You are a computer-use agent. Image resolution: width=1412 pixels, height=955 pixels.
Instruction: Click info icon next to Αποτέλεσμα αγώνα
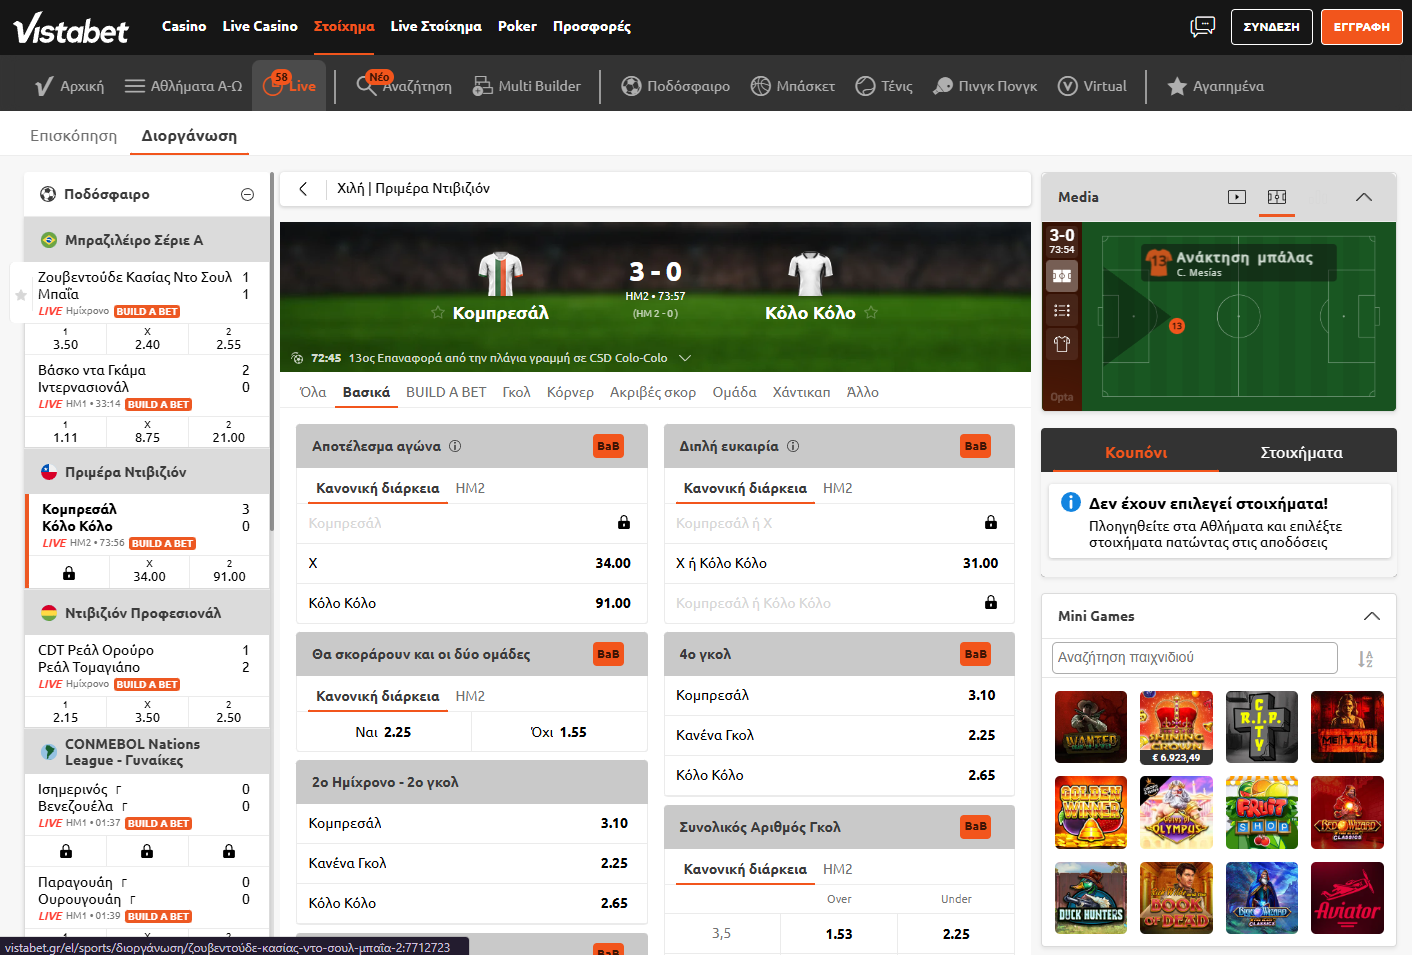pyautogui.click(x=455, y=446)
